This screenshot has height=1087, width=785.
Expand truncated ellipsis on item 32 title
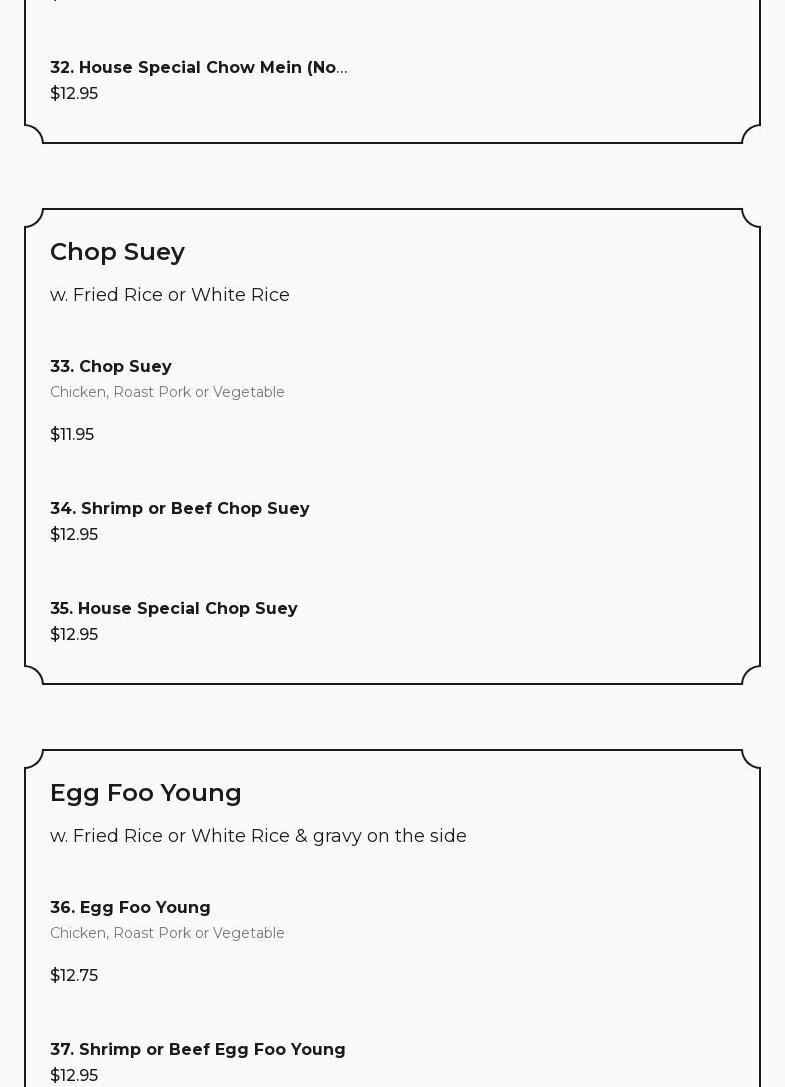pos(342,68)
